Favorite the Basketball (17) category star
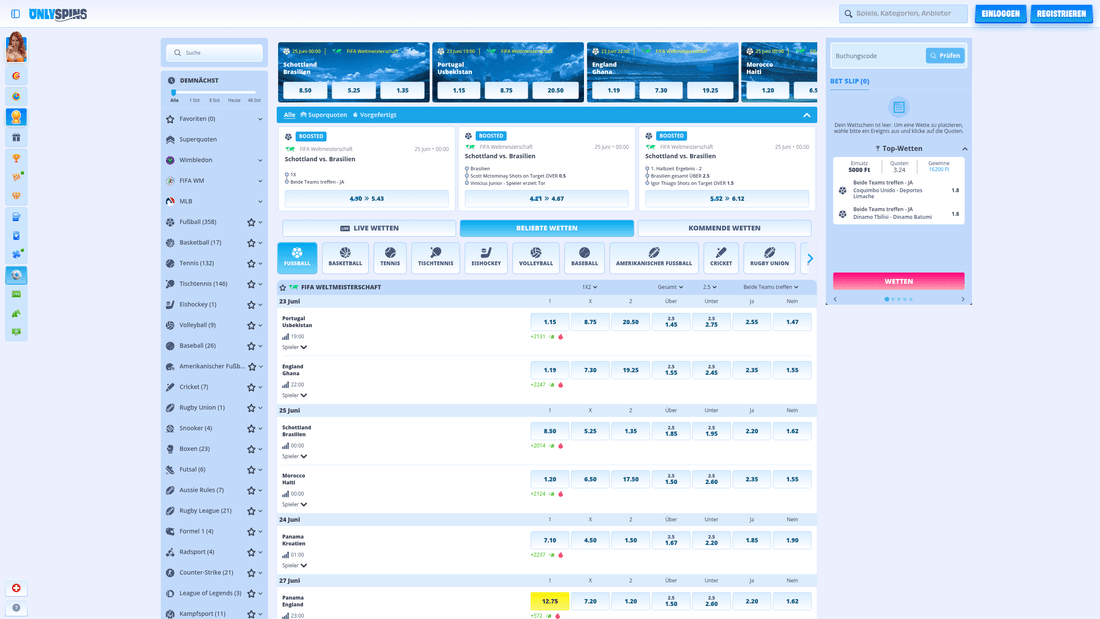 tap(251, 243)
